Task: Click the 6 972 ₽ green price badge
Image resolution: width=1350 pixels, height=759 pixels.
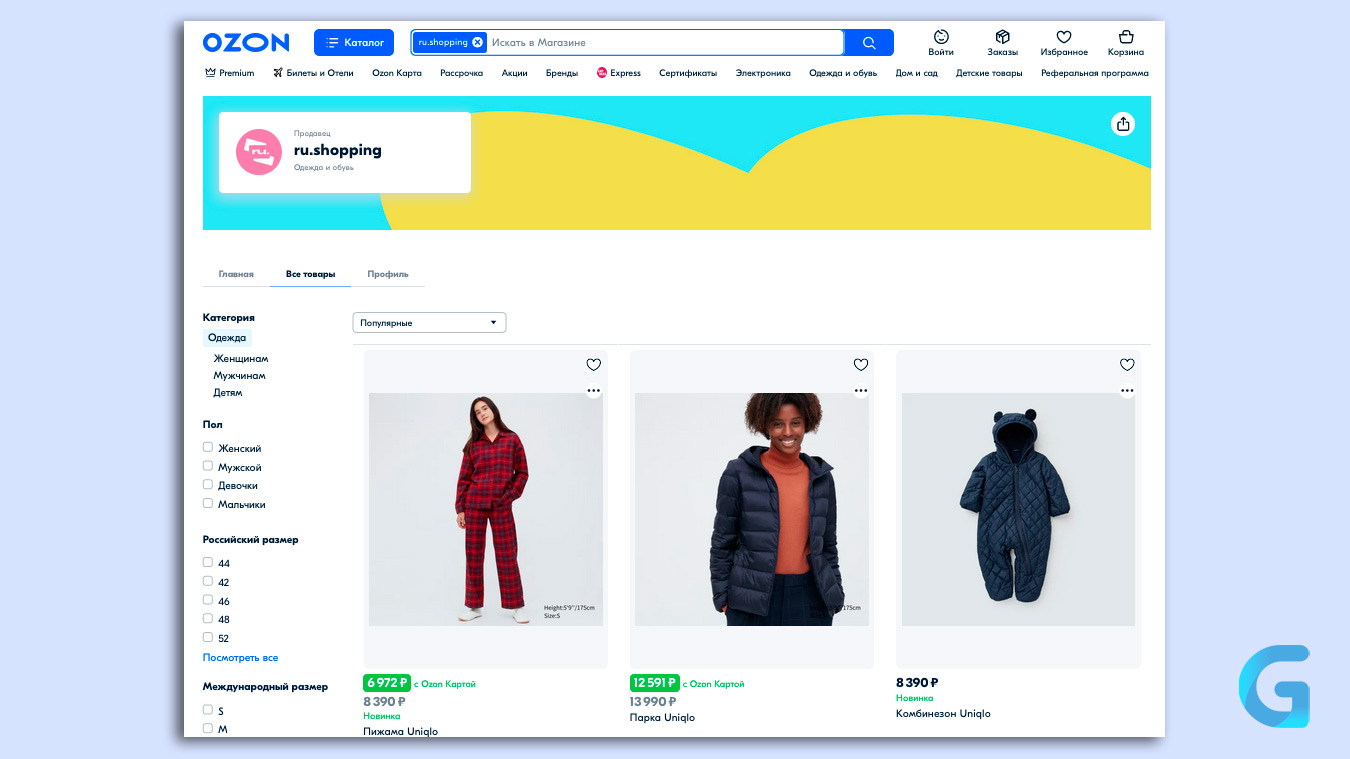Action: tap(387, 683)
